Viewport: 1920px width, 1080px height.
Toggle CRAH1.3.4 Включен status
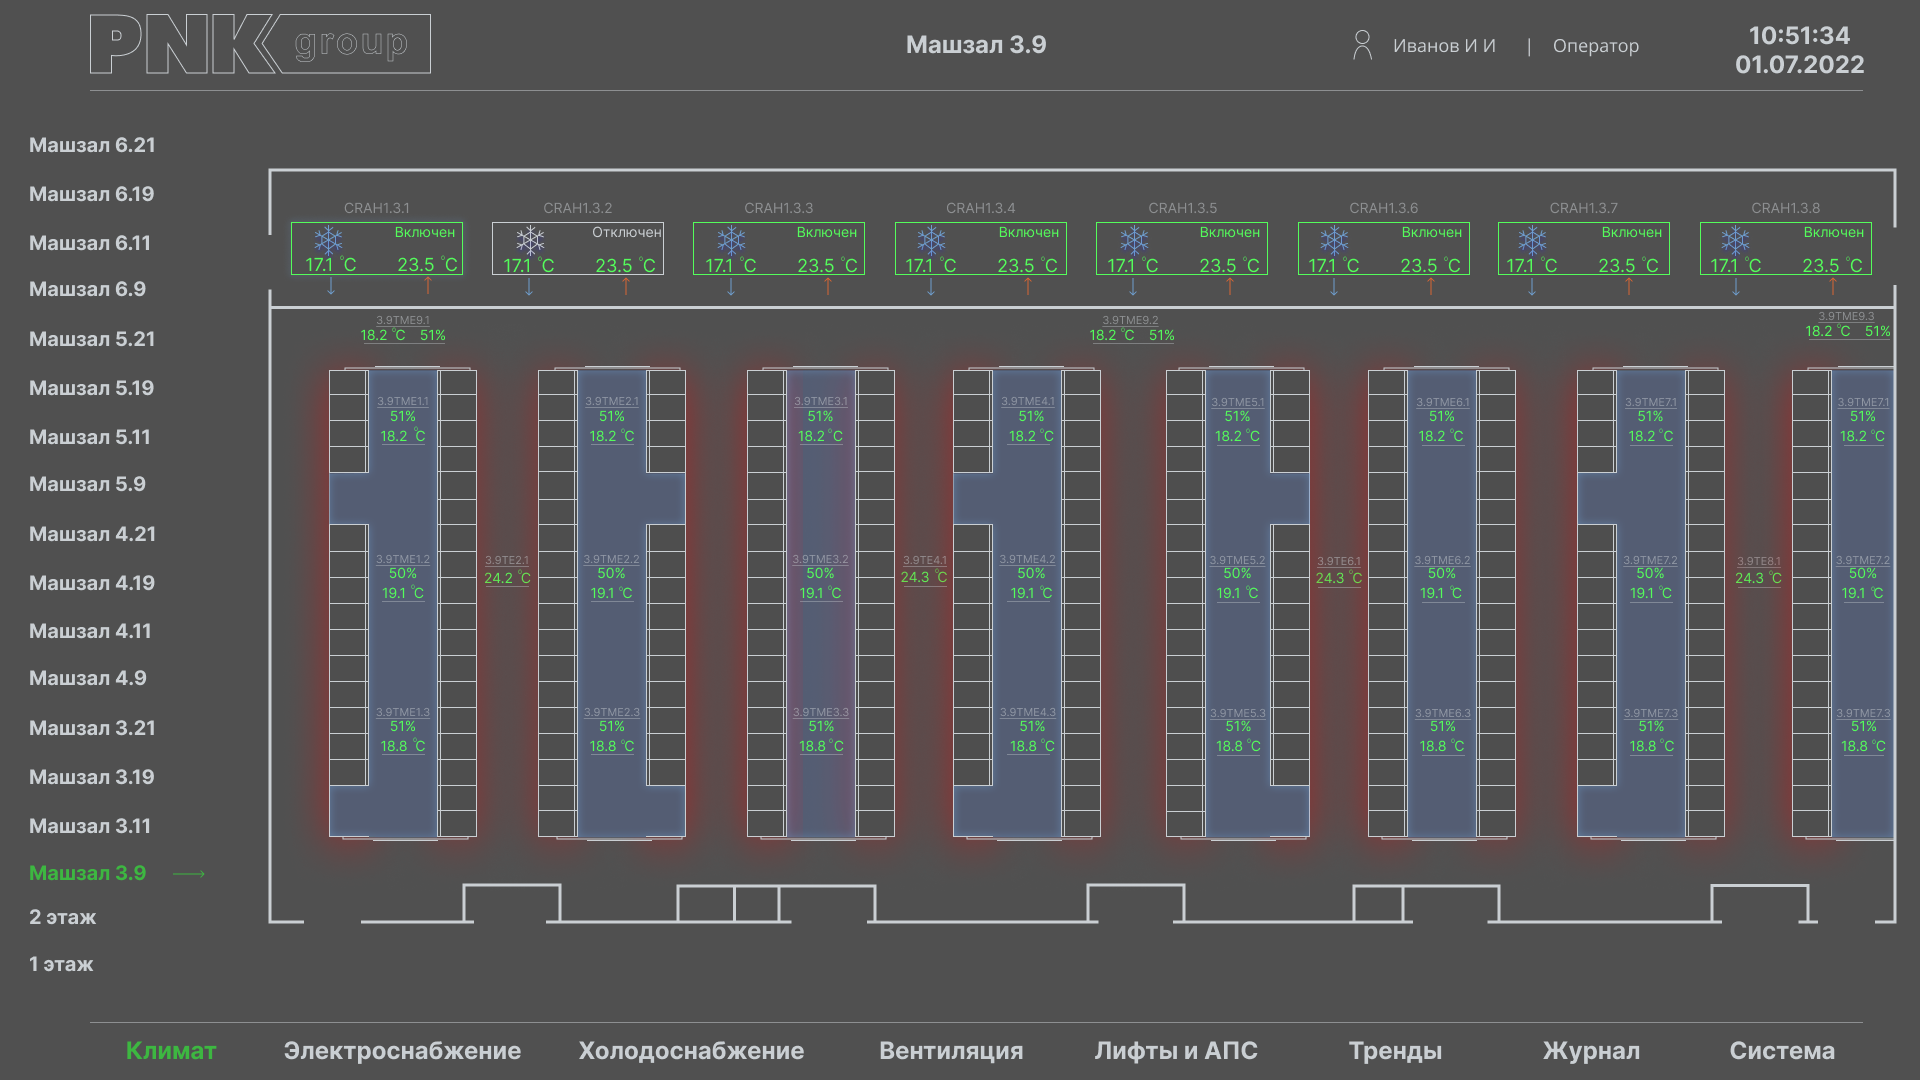(x=1028, y=233)
